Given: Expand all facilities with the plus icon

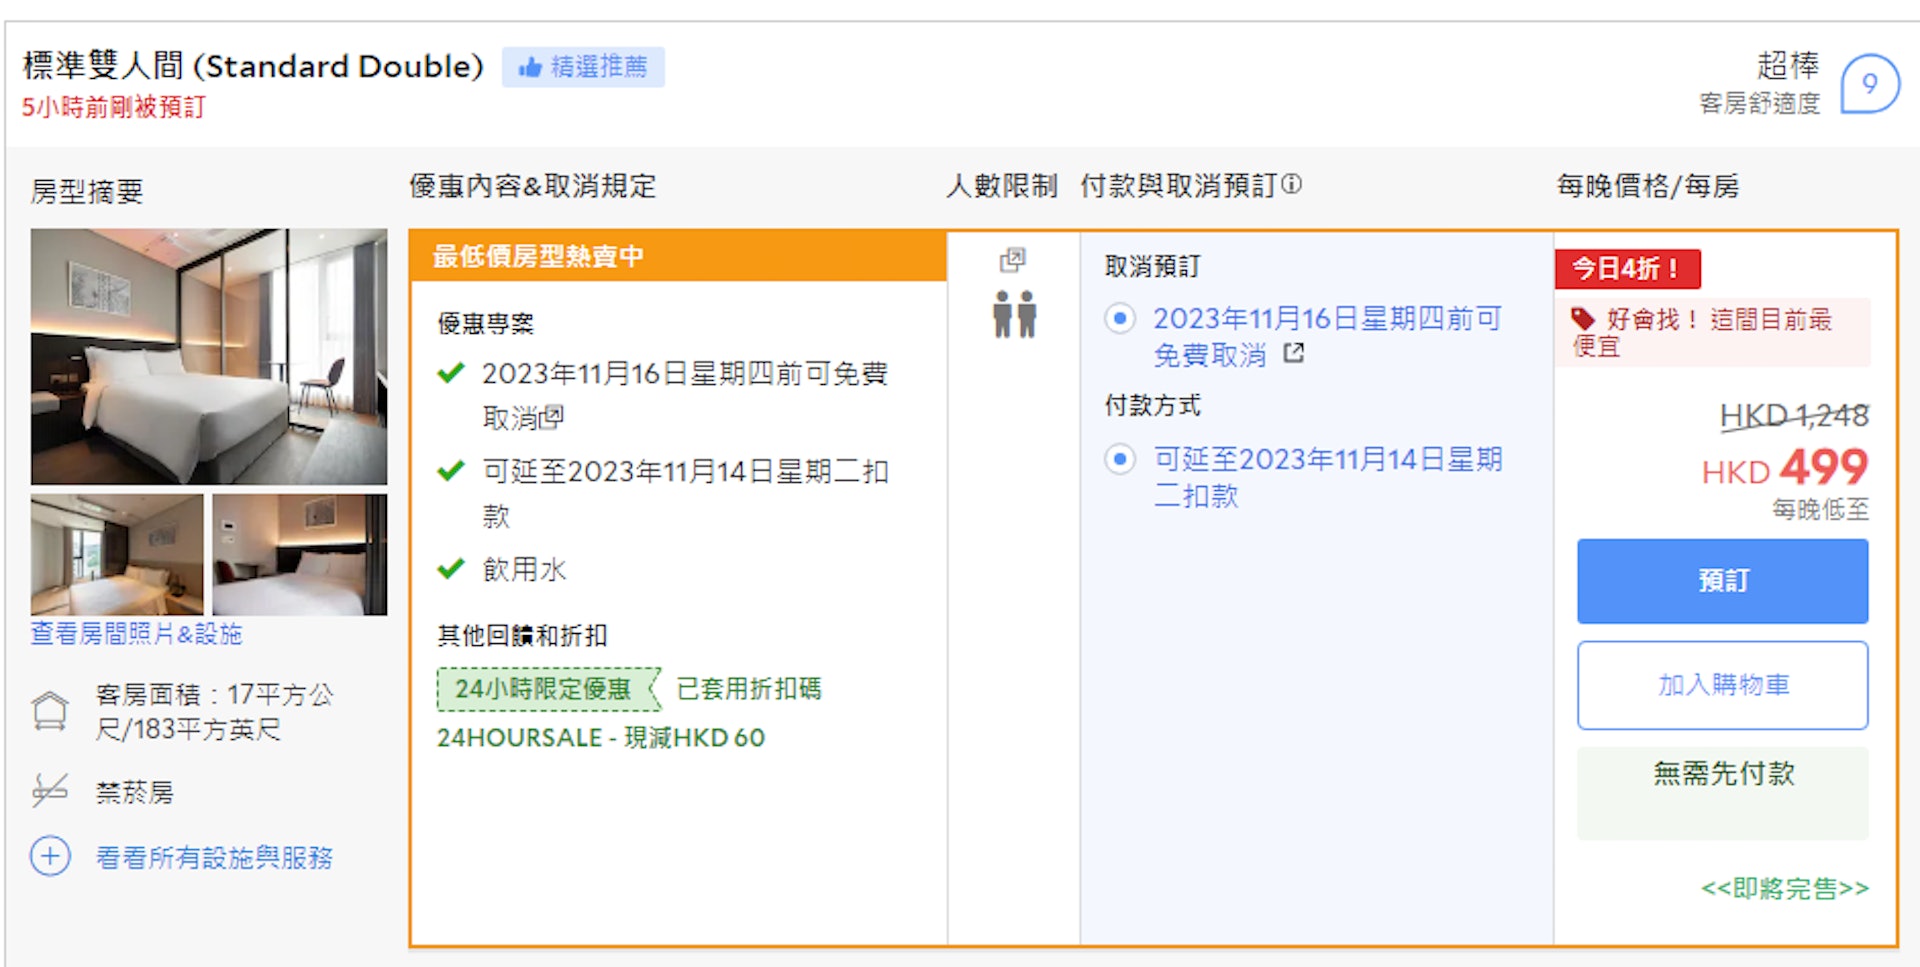Looking at the screenshot, I should pos(50,856).
